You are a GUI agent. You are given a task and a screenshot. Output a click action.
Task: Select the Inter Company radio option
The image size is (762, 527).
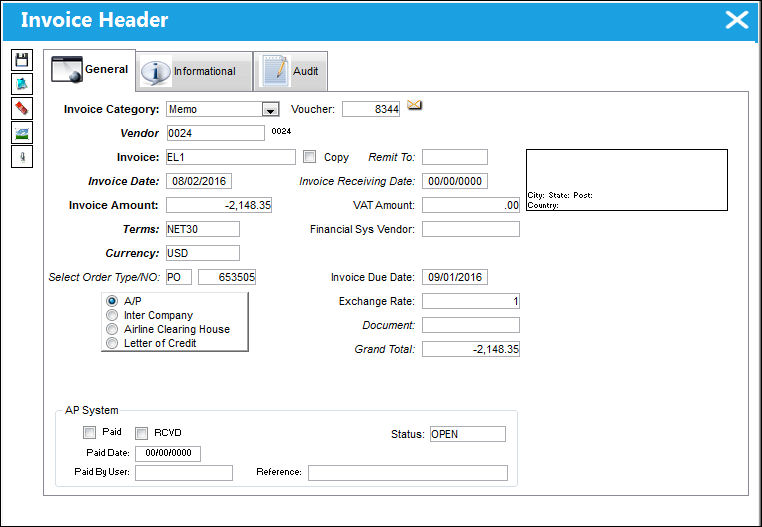112,315
